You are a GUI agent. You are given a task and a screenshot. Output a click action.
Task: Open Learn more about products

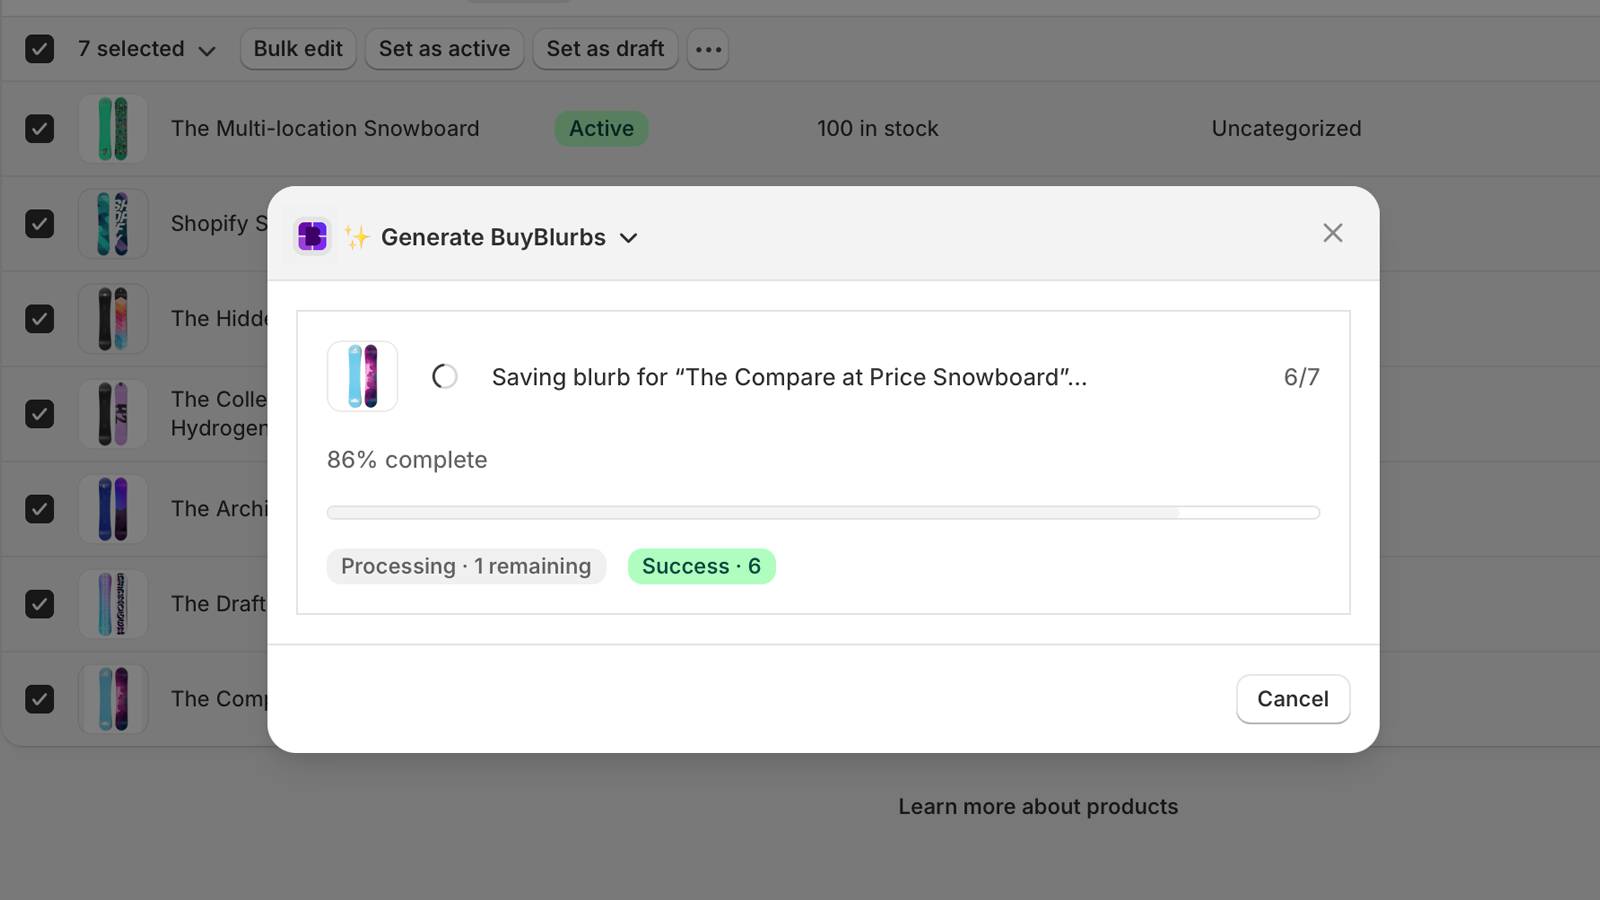click(1037, 806)
